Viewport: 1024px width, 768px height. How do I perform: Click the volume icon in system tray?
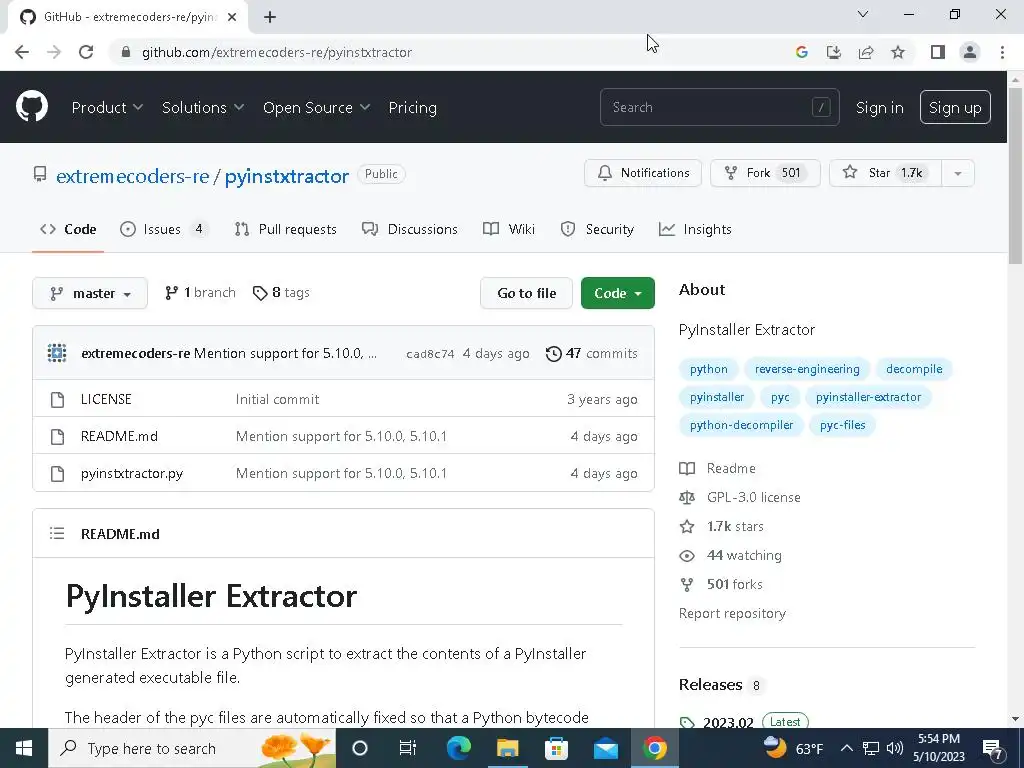click(x=895, y=748)
